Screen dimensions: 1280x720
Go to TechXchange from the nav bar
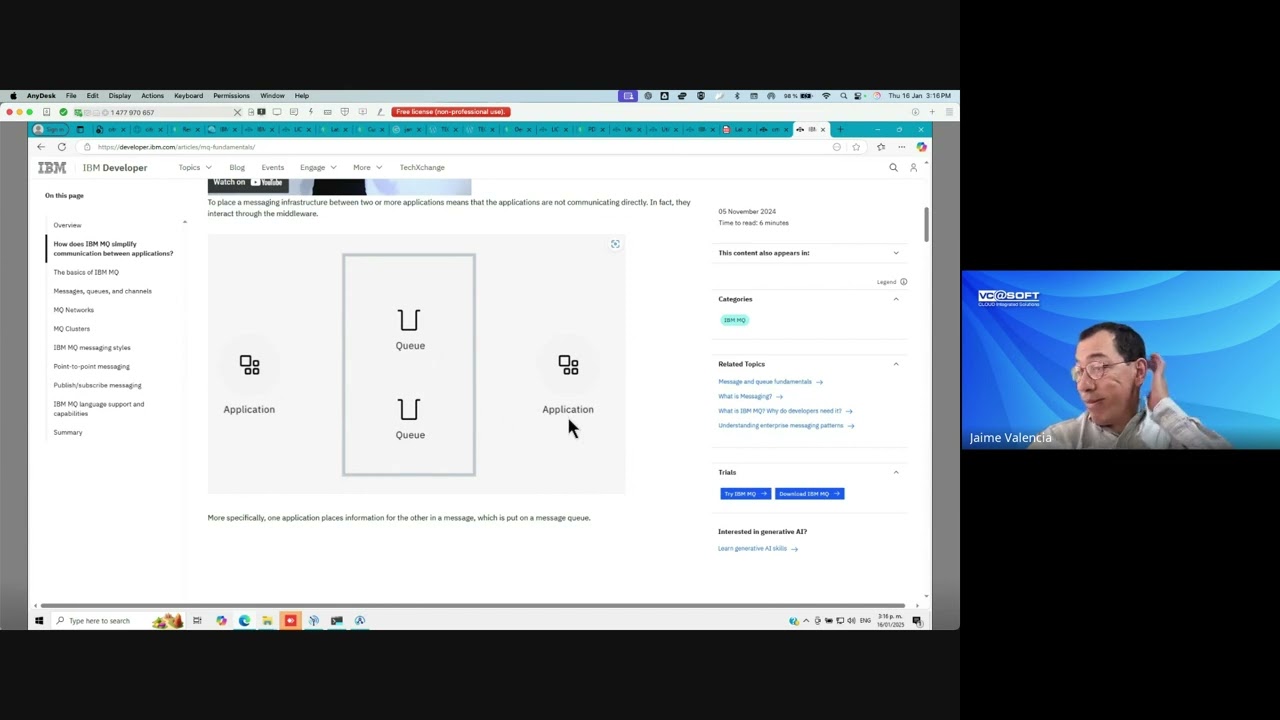point(422,167)
